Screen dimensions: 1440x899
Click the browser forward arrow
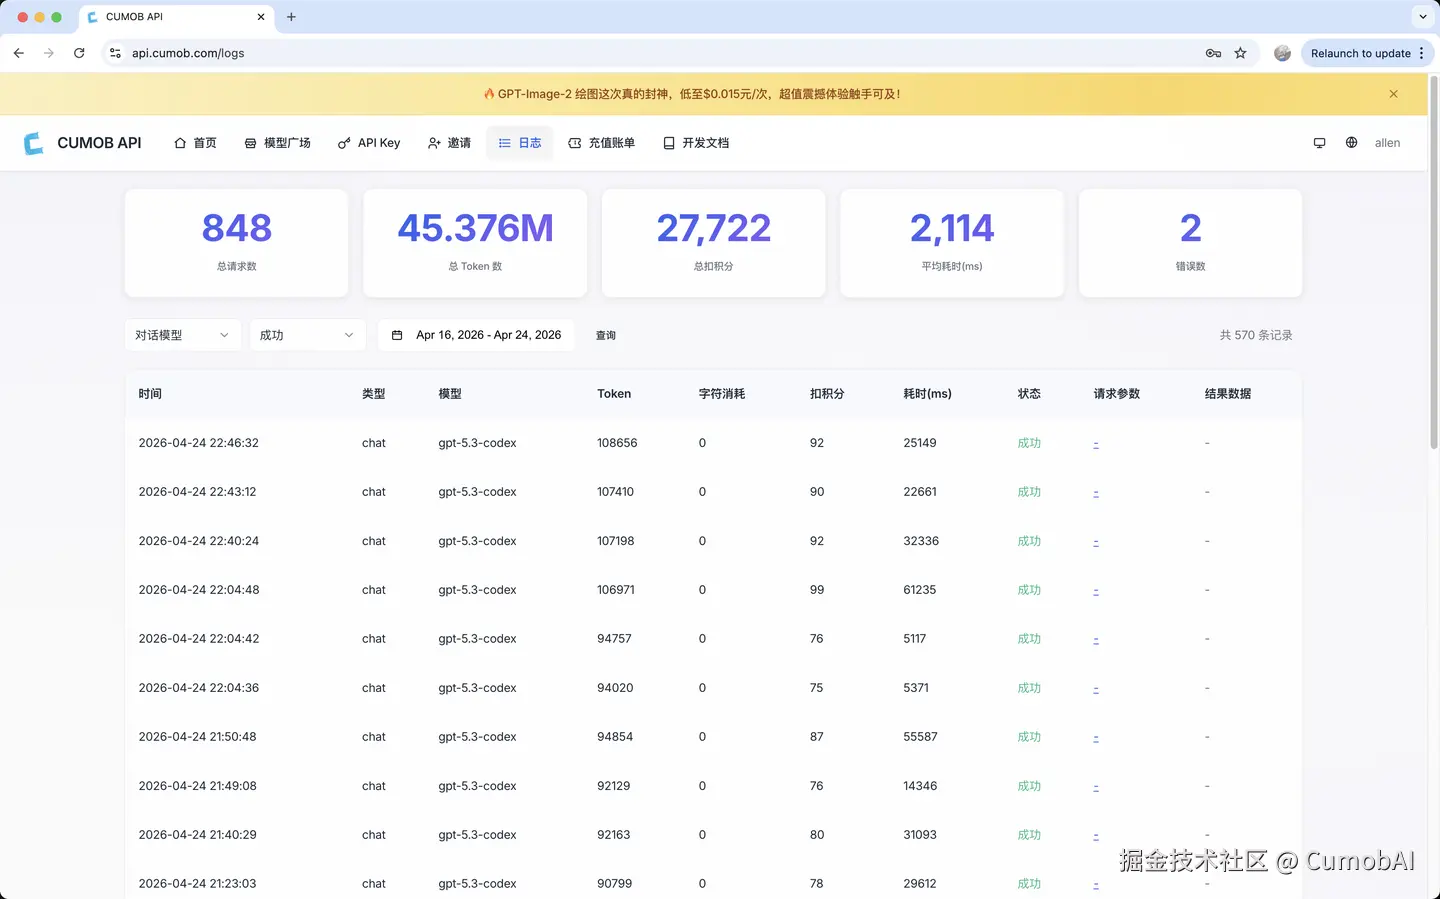click(49, 53)
